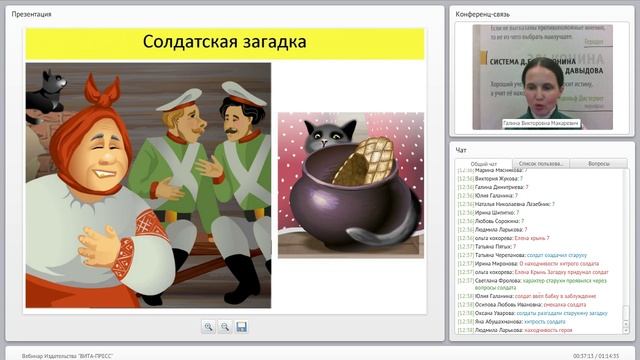Select Юлия Галанина message about бабу в заблуждение

click(x=527, y=296)
